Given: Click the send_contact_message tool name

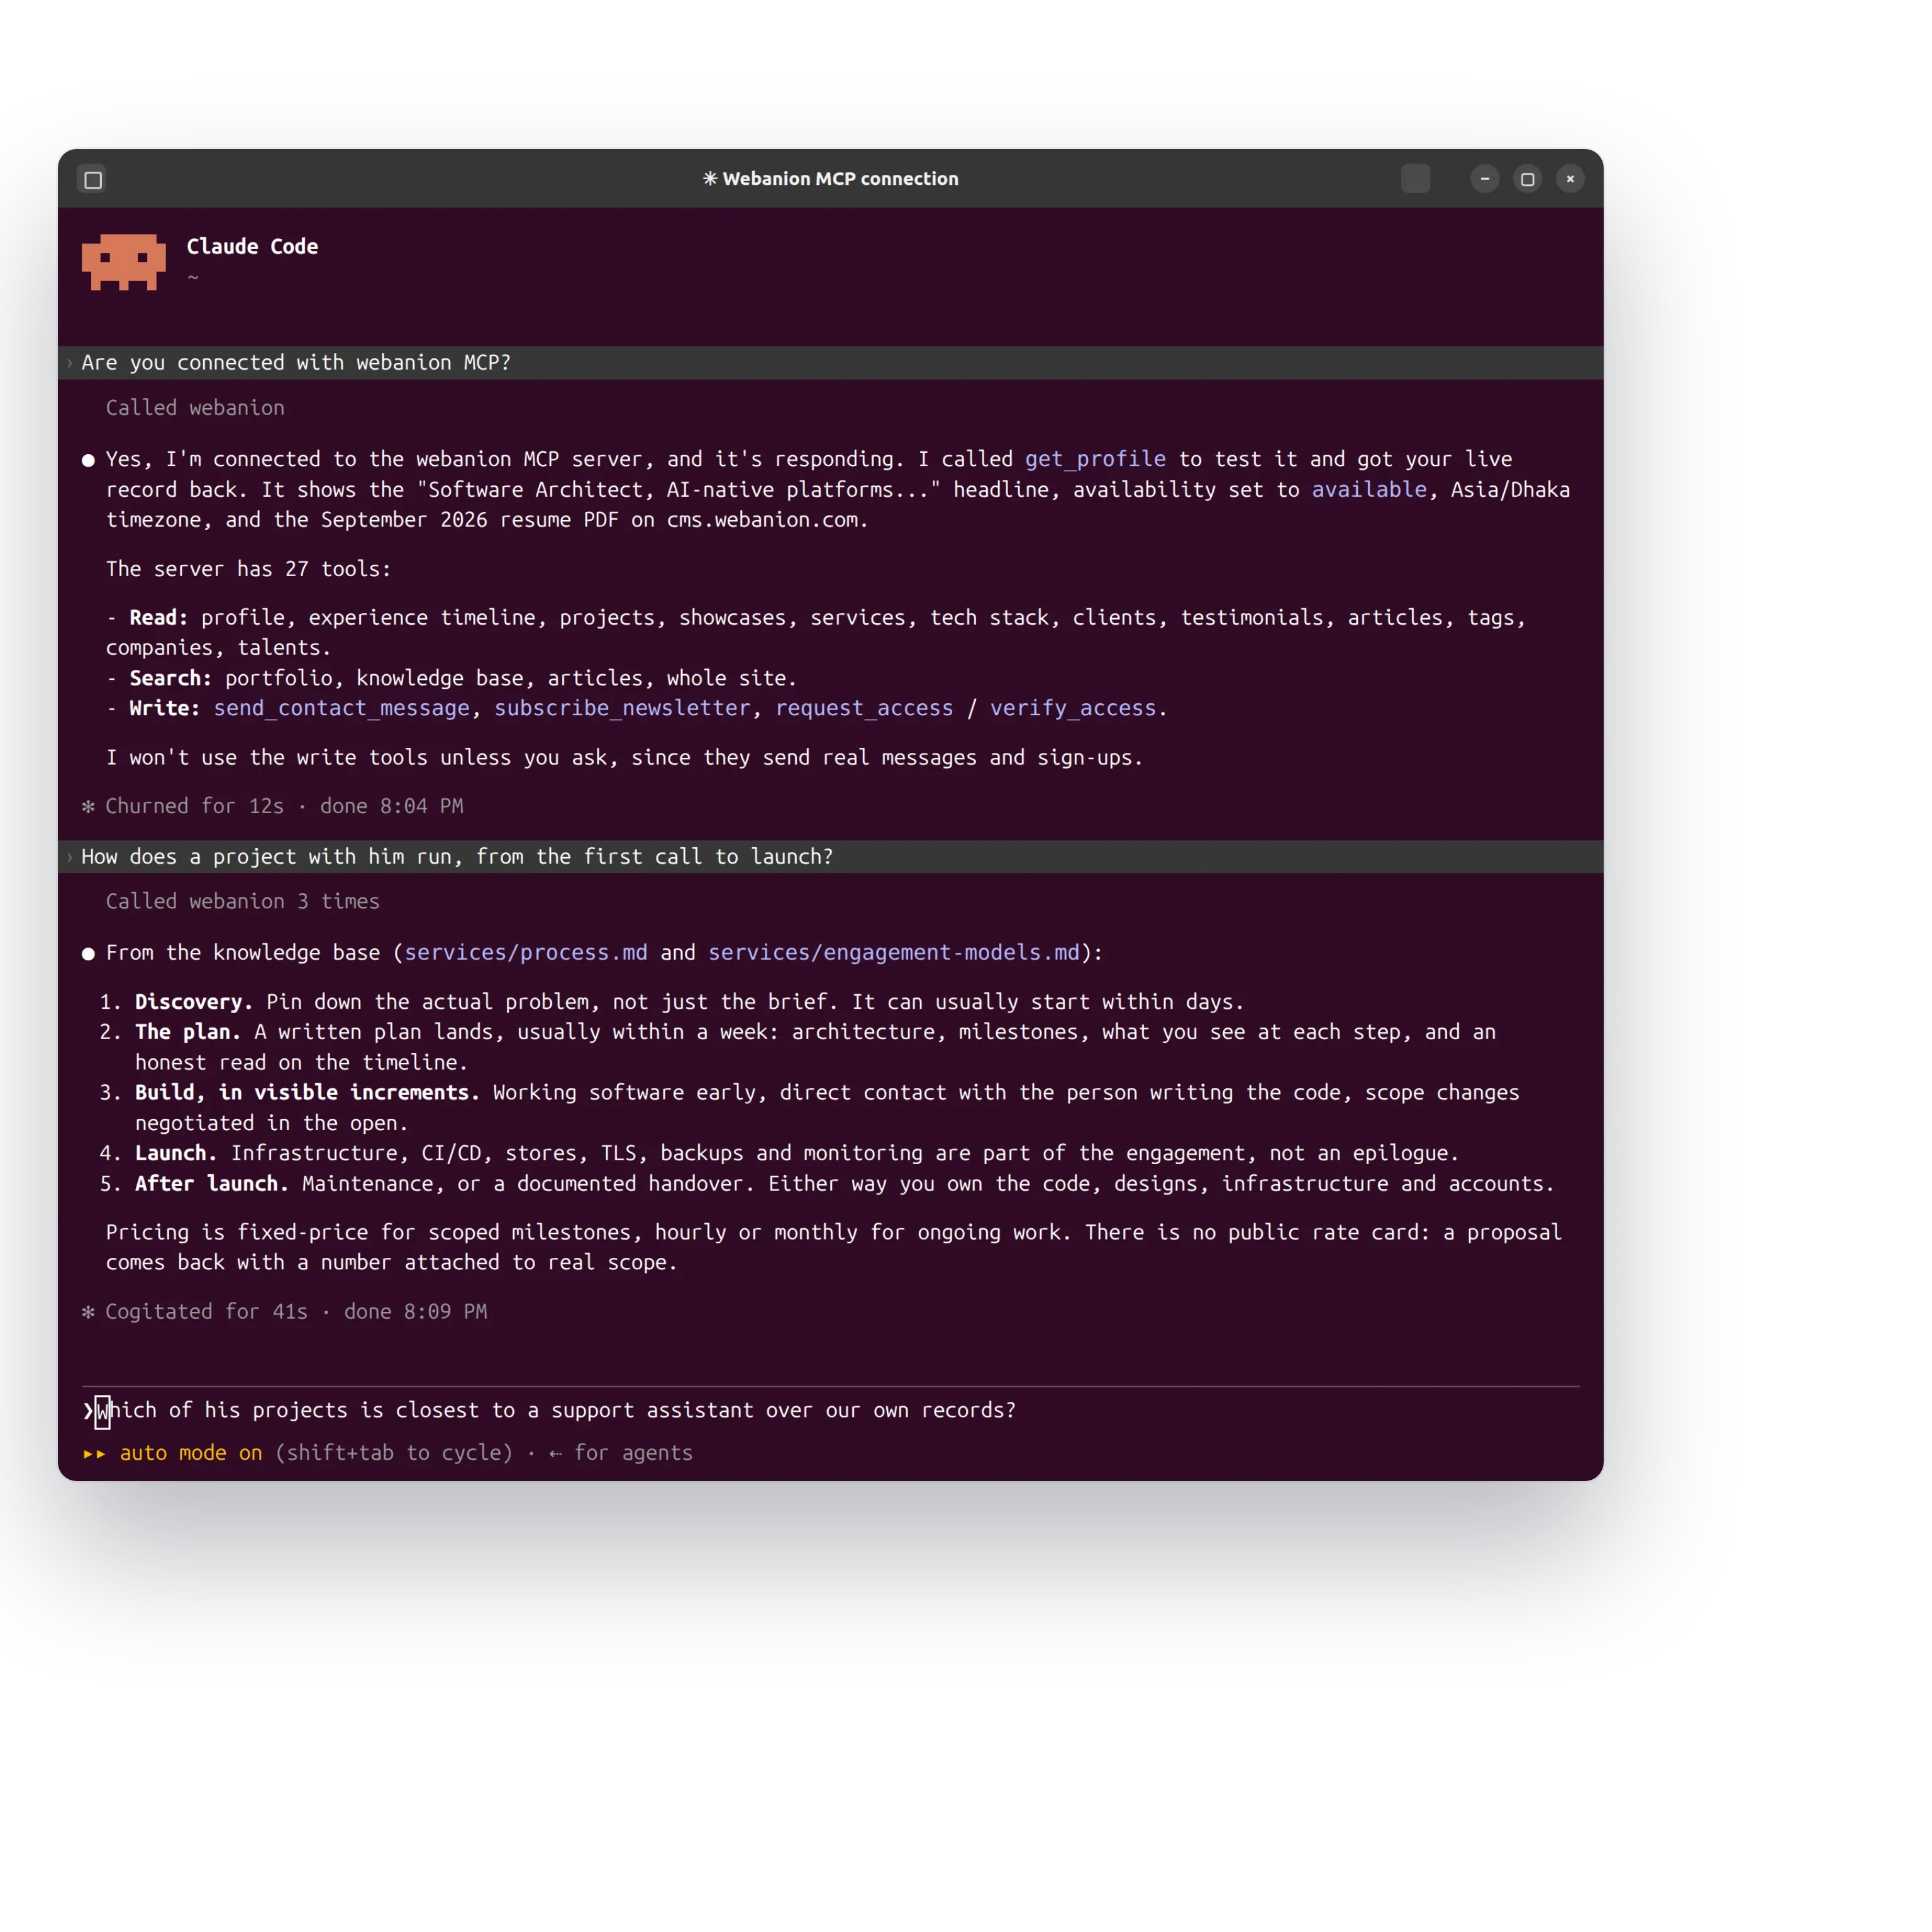Looking at the screenshot, I should (x=341, y=708).
